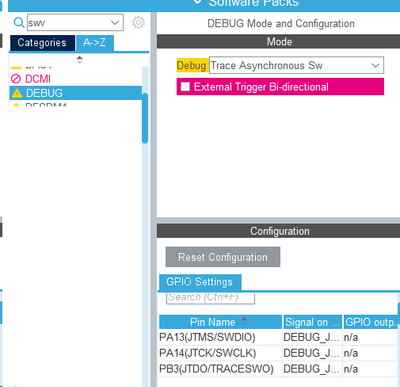Open the Debug mode dropdown
This screenshot has width=400, height=387.
(296, 65)
